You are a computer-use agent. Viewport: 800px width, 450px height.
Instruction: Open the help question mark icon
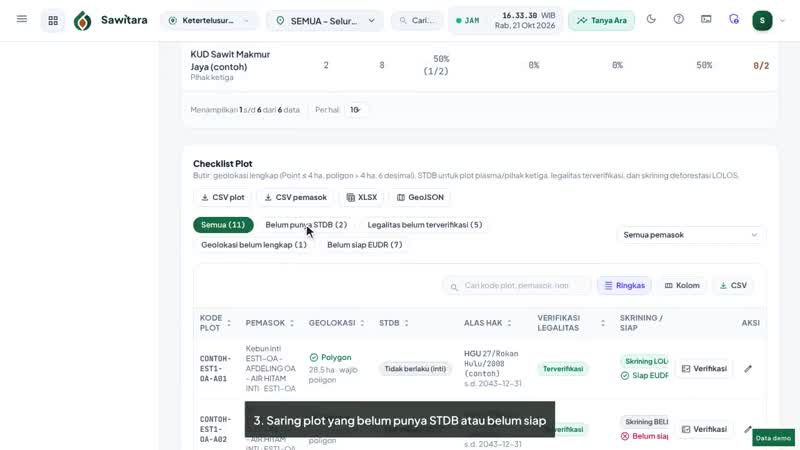679,19
